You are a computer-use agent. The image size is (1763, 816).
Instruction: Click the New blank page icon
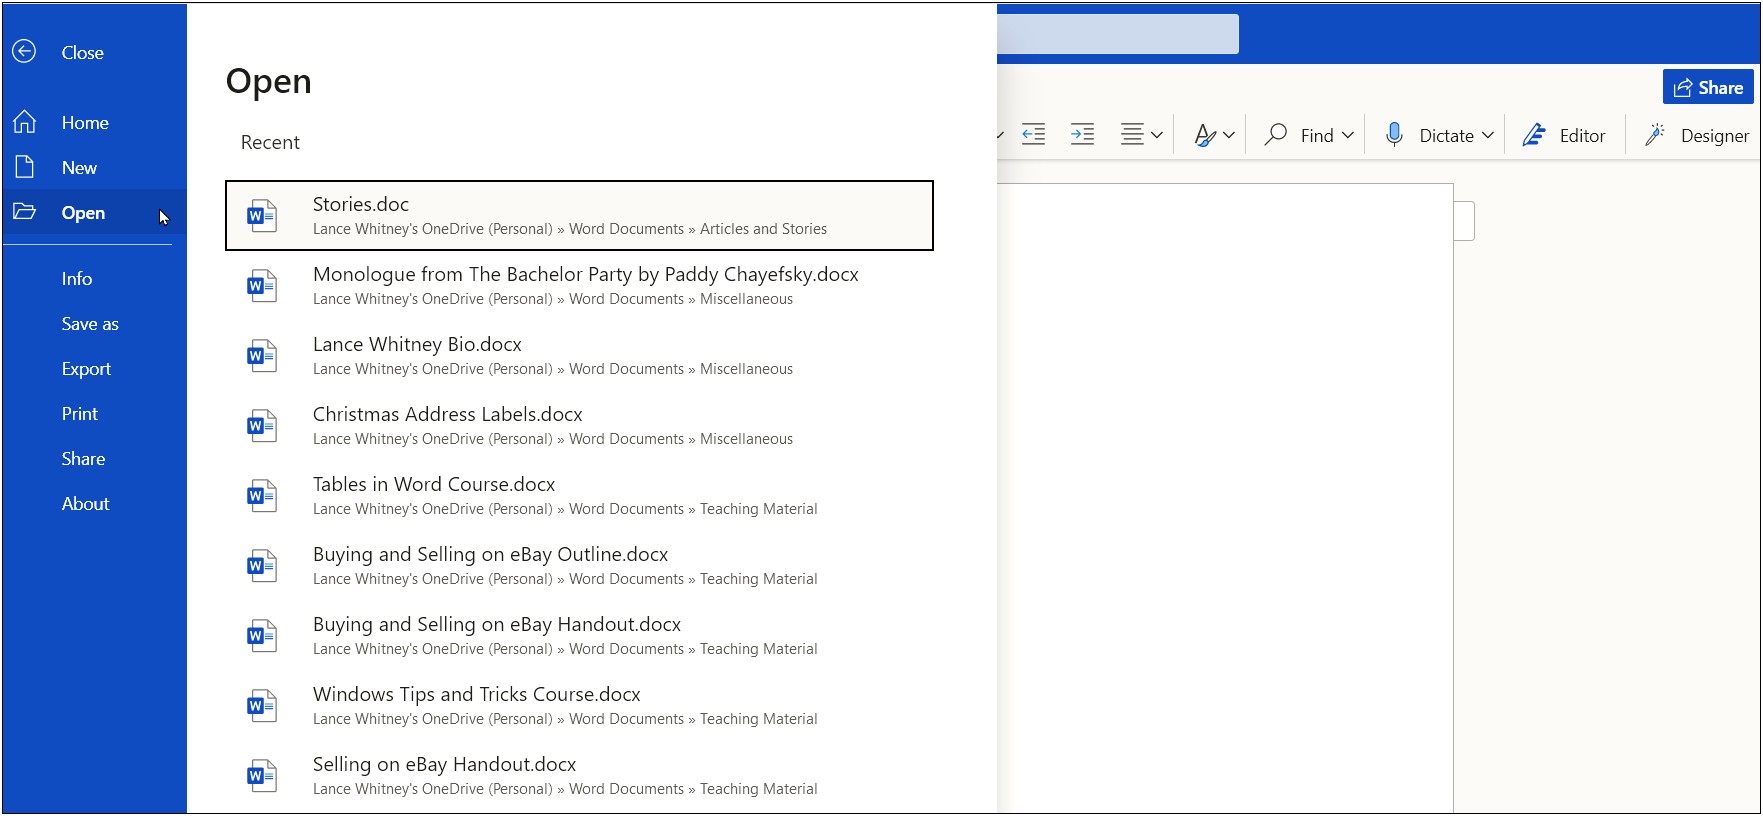click(x=25, y=167)
